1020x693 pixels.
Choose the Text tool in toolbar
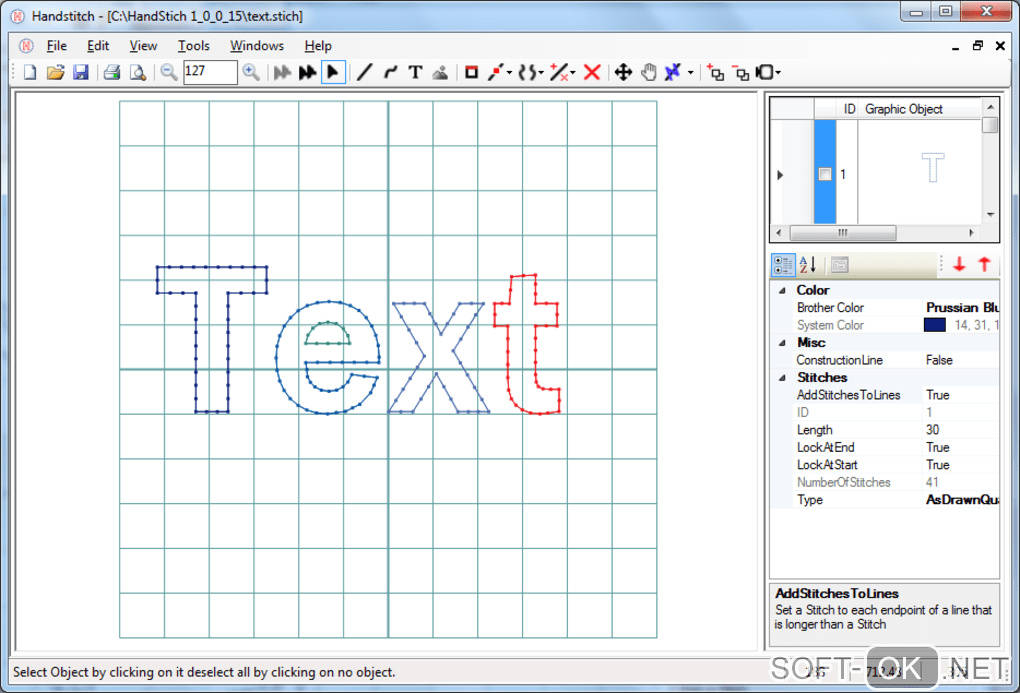tap(415, 72)
